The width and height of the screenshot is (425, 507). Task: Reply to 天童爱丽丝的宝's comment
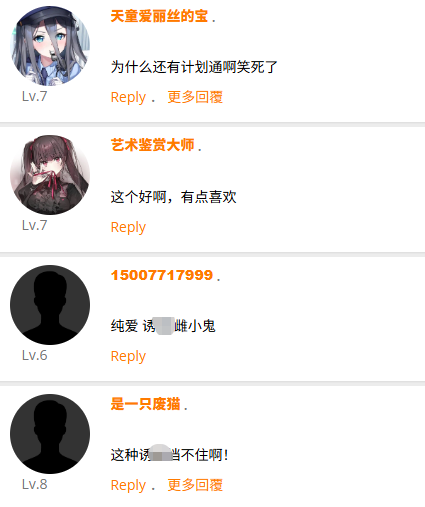click(128, 97)
